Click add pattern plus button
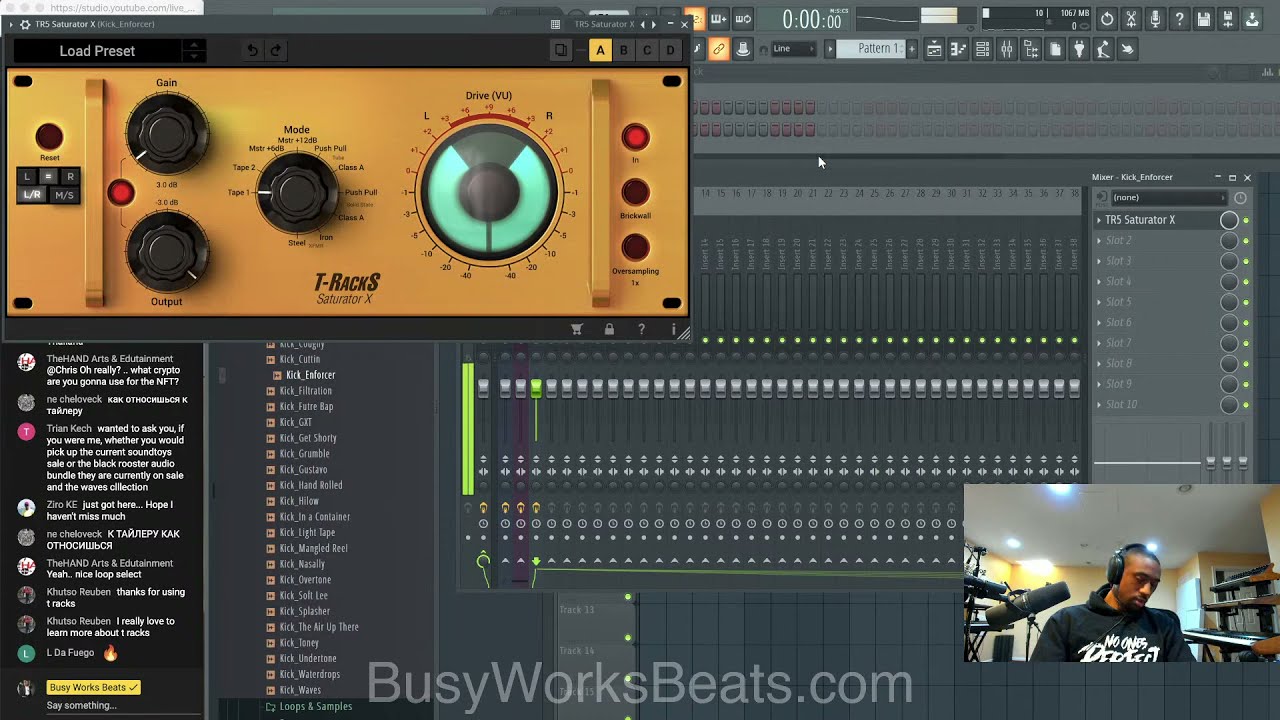Image resolution: width=1280 pixels, height=720 pixels. (x=911, y=49)
